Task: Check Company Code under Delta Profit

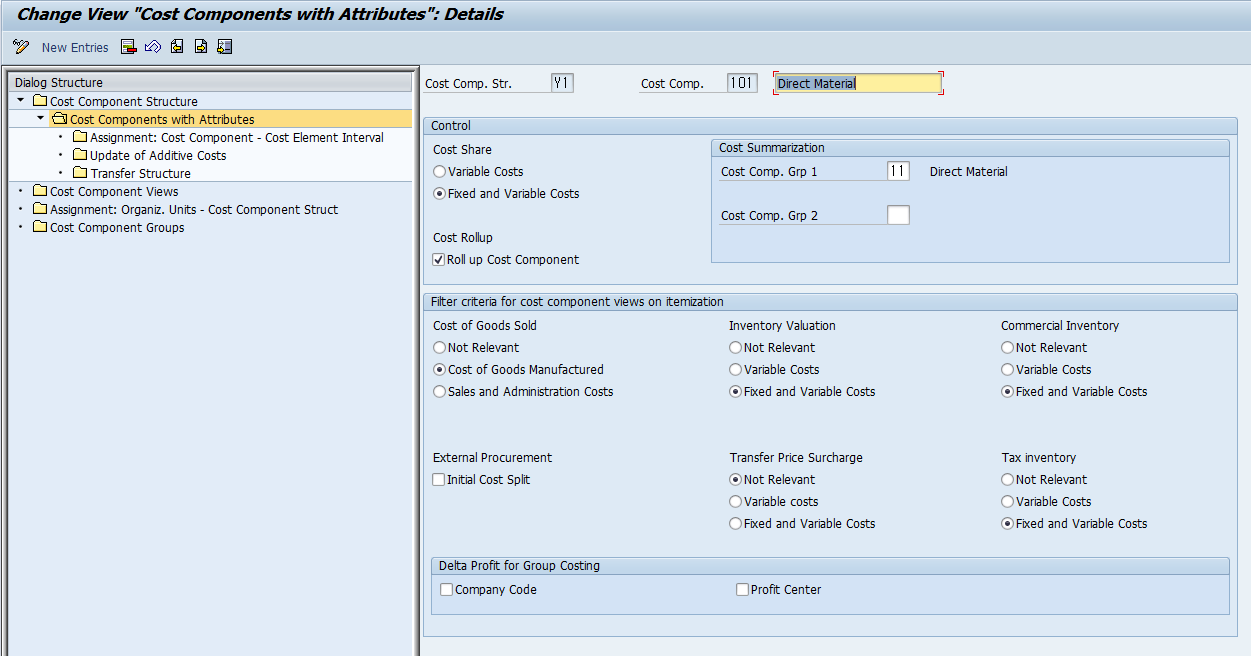Action: [x=446, y=589]
